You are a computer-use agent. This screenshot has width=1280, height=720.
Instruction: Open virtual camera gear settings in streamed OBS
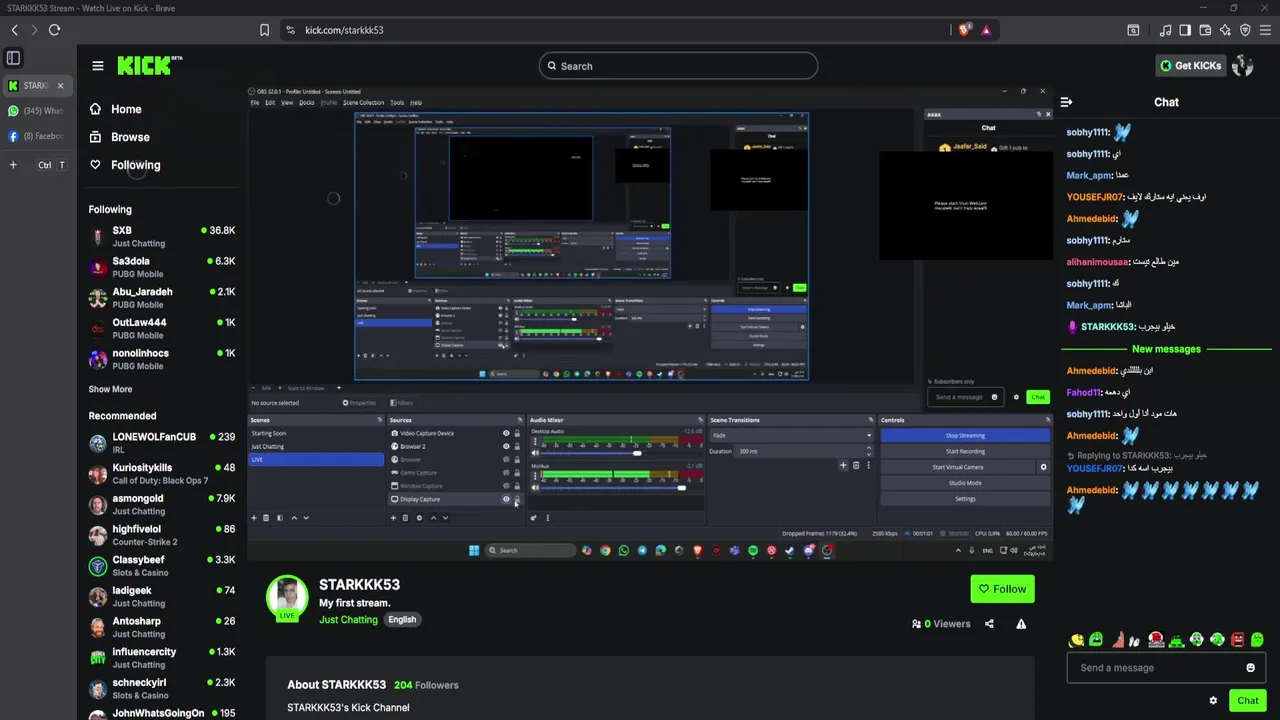[x=1044, y=467]
